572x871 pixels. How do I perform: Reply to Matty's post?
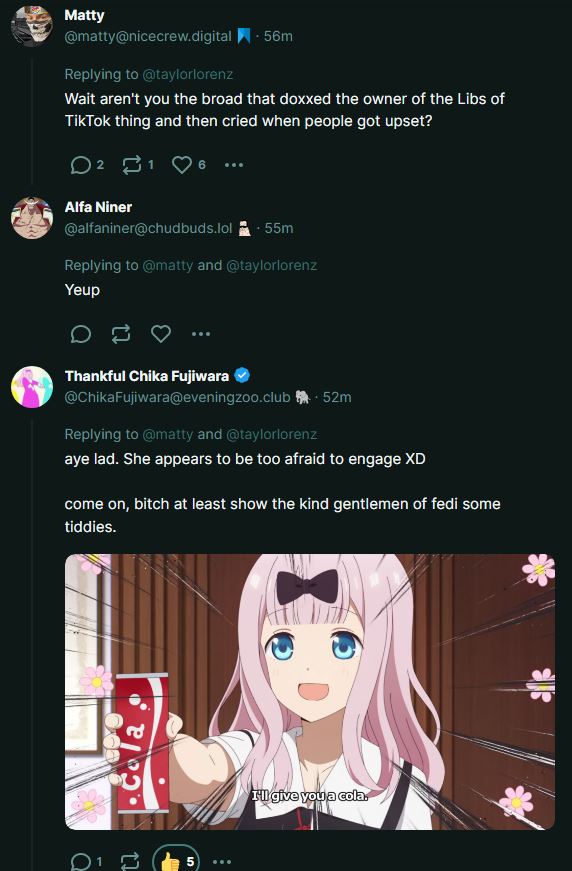click(81, 165)
